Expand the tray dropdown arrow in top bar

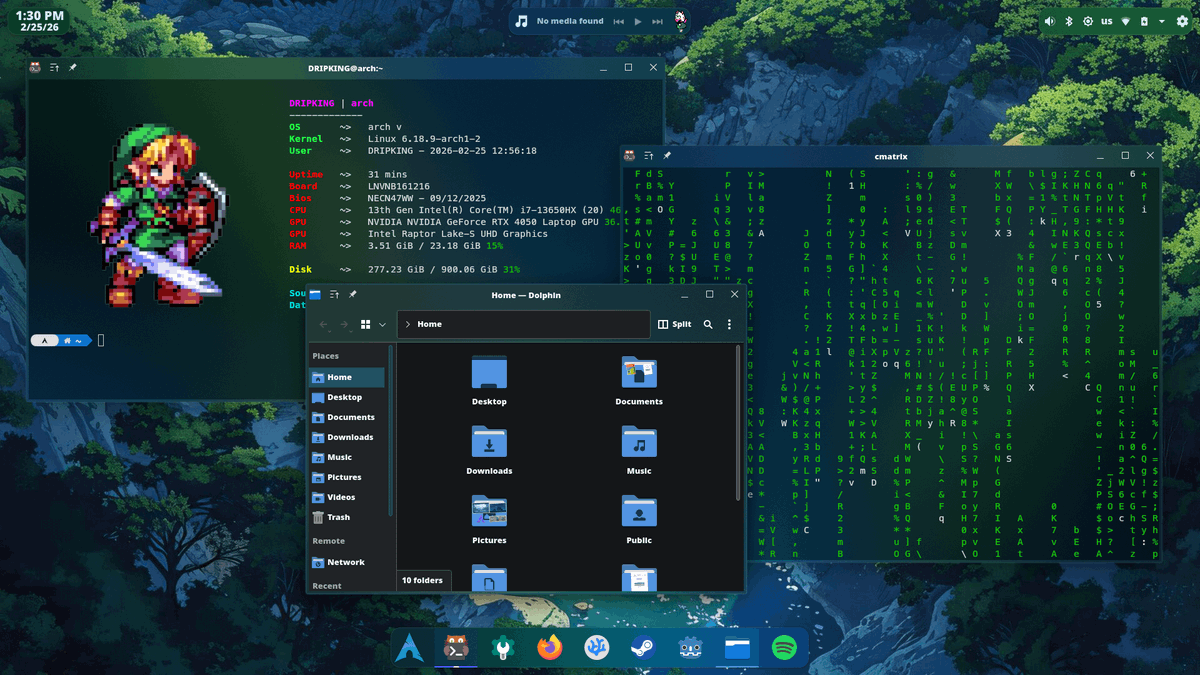(x=1162, y=21)
